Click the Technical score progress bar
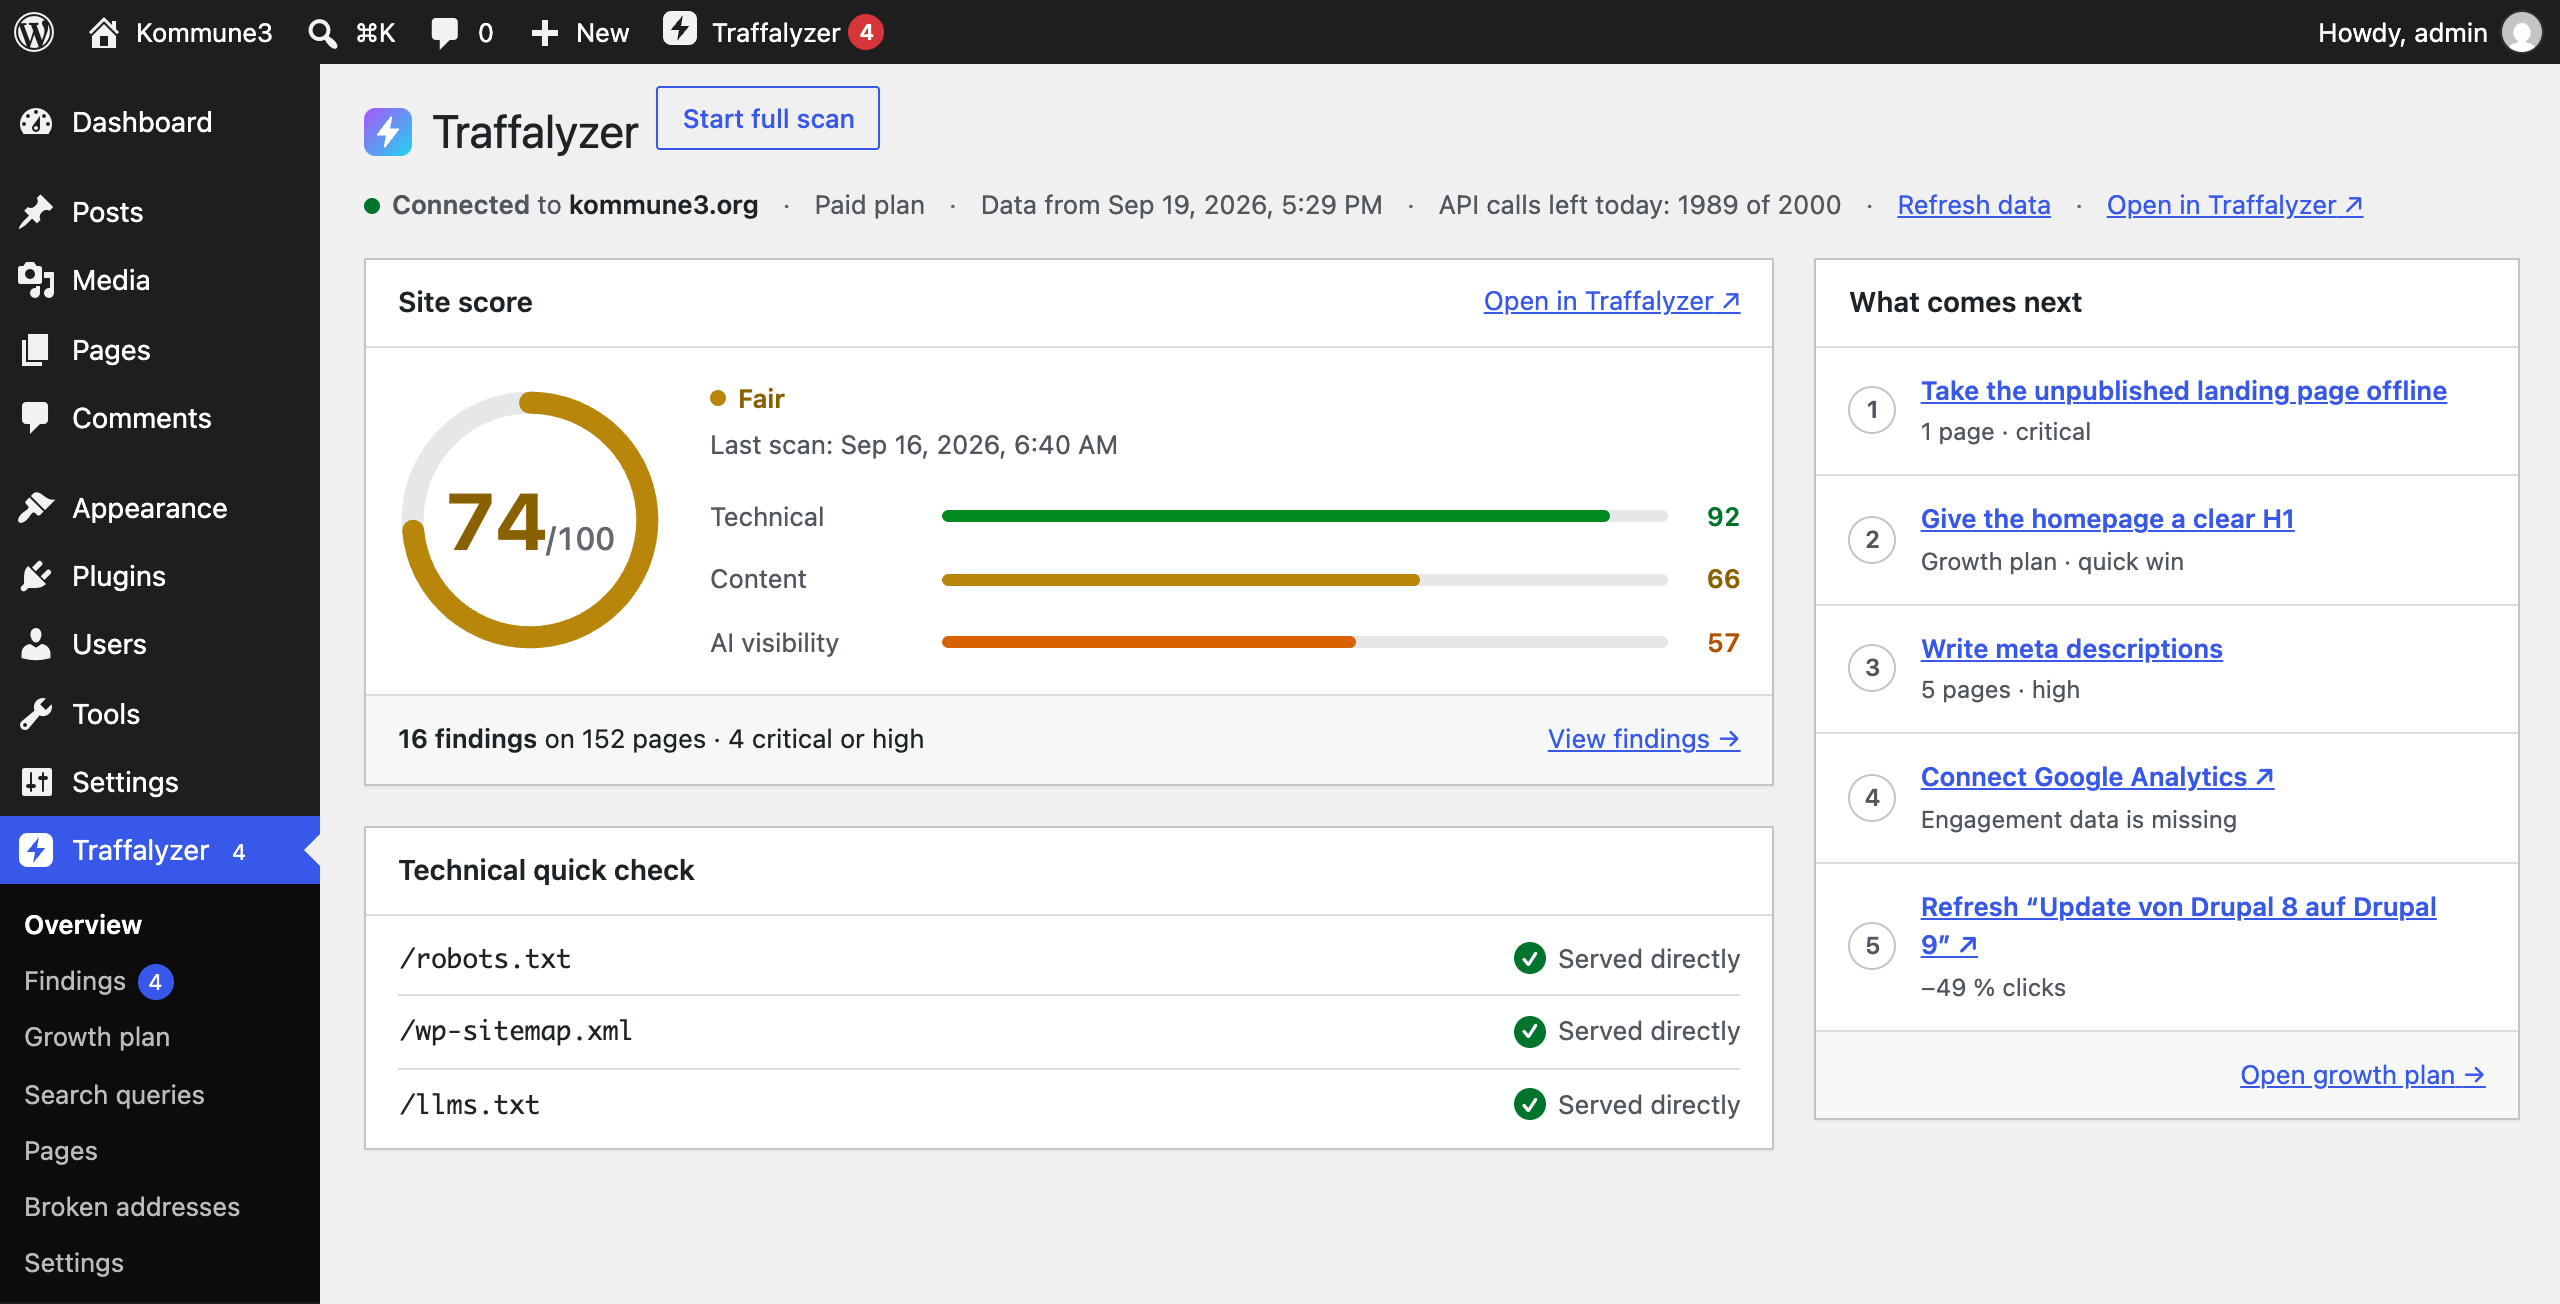 click(1305, 516)
